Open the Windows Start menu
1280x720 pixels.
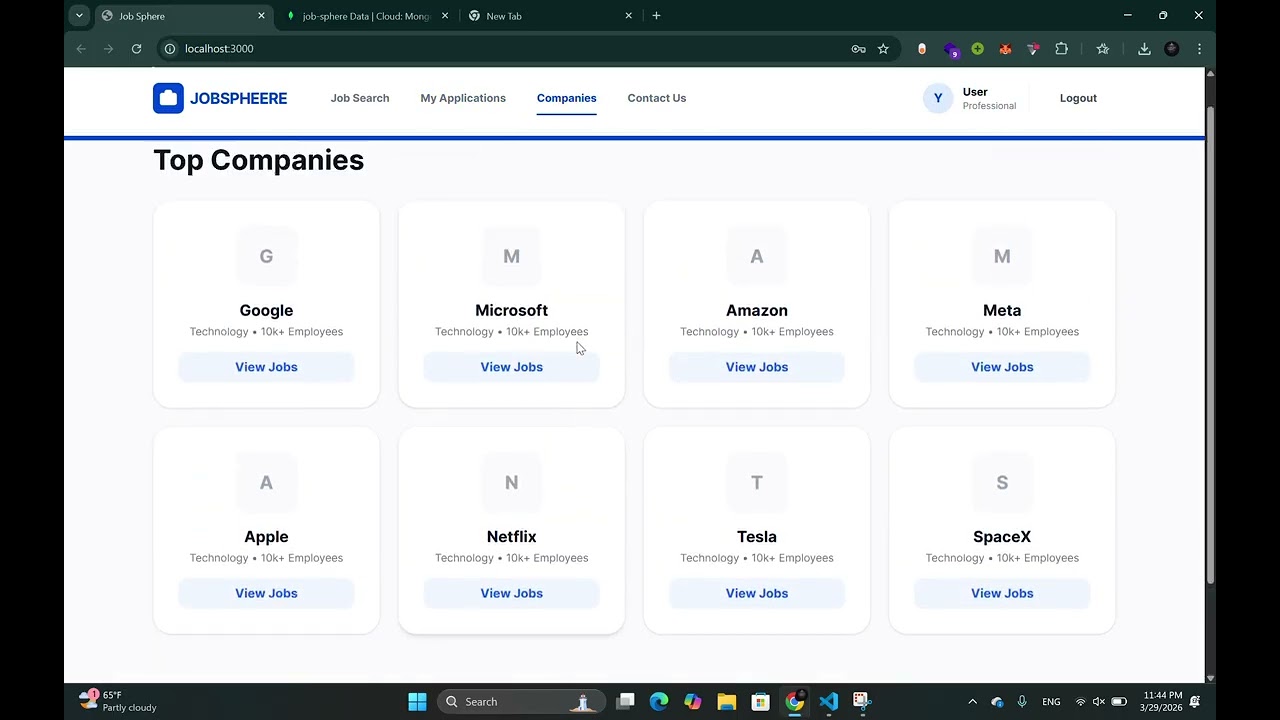click(x=417, y=701)
